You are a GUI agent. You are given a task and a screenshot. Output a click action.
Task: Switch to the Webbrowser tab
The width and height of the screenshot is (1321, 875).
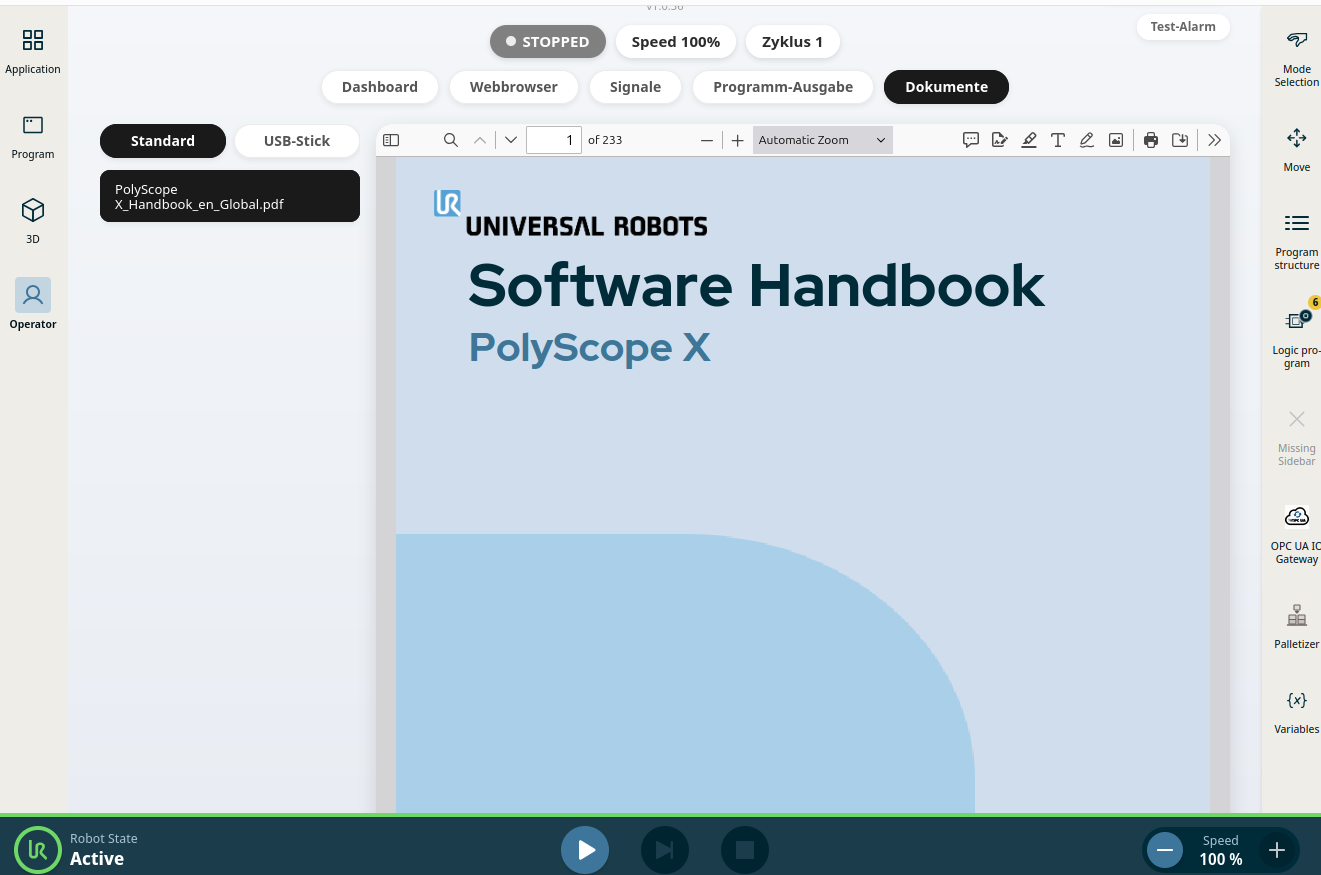514,87
